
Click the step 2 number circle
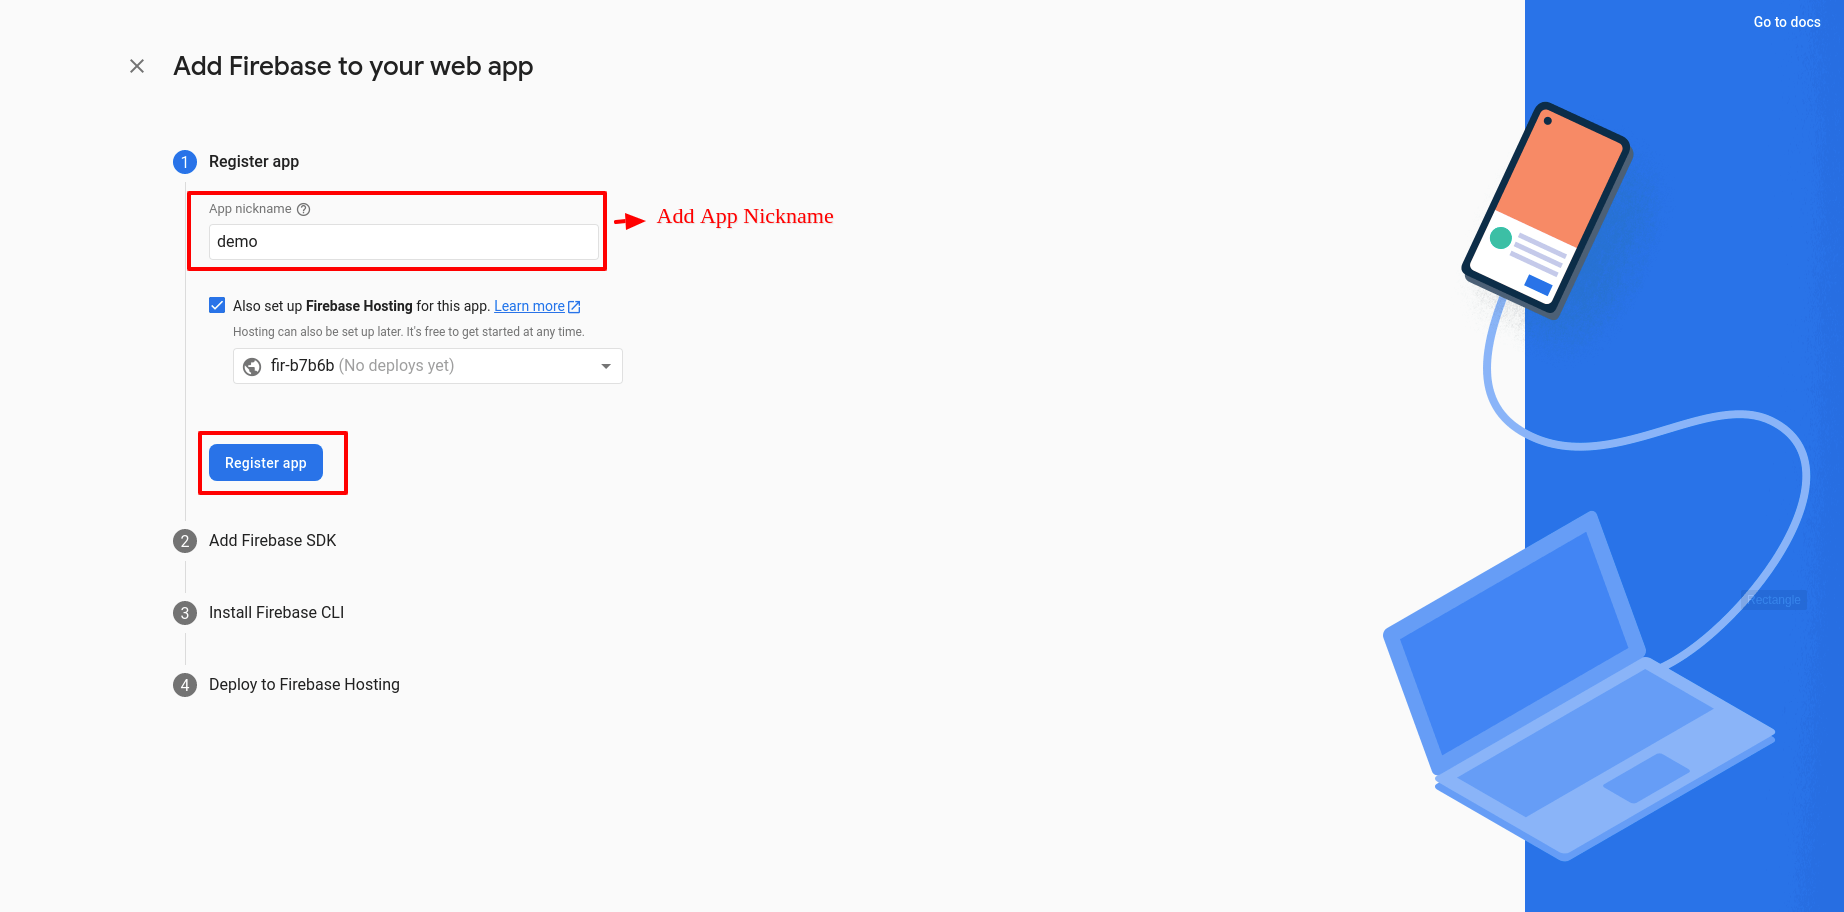click(x=185, y=541)
